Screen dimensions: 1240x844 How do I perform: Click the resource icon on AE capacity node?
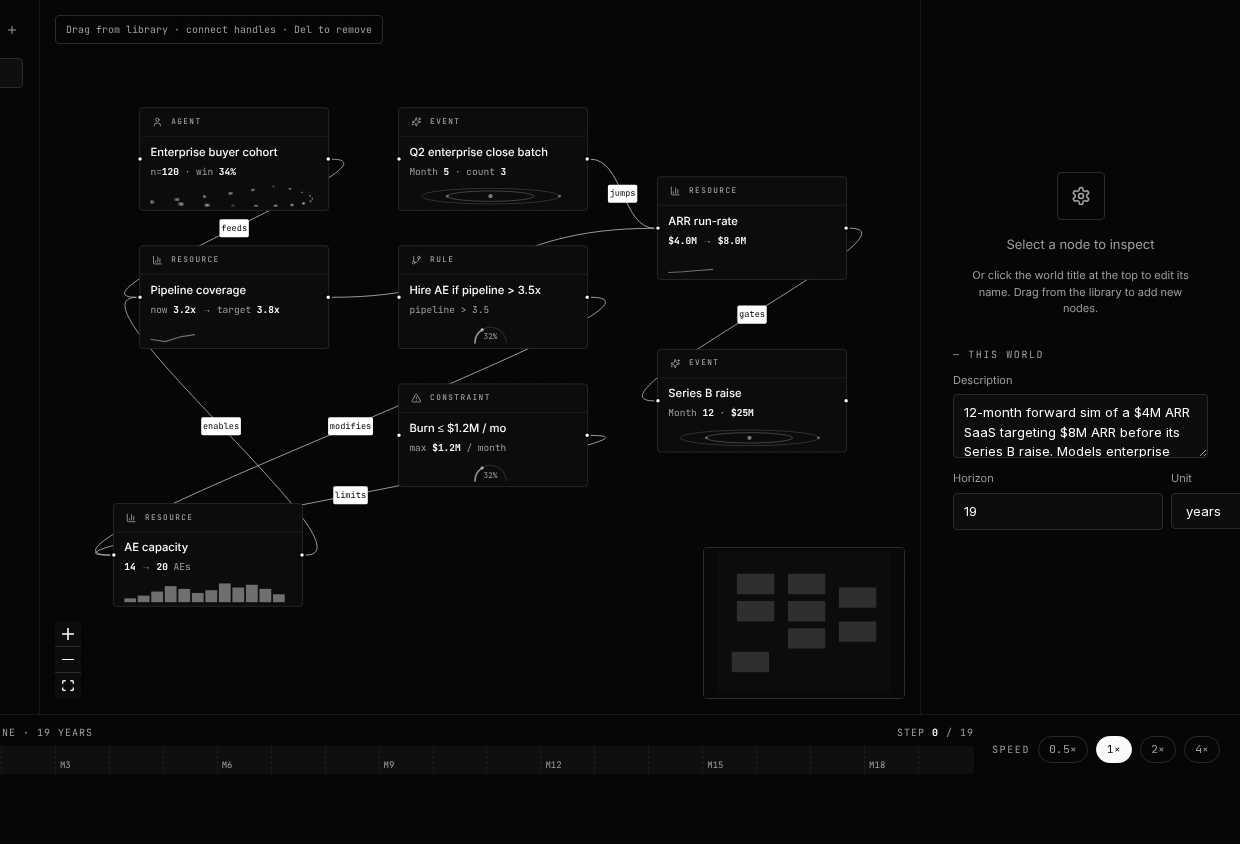[x=131, y=518]
